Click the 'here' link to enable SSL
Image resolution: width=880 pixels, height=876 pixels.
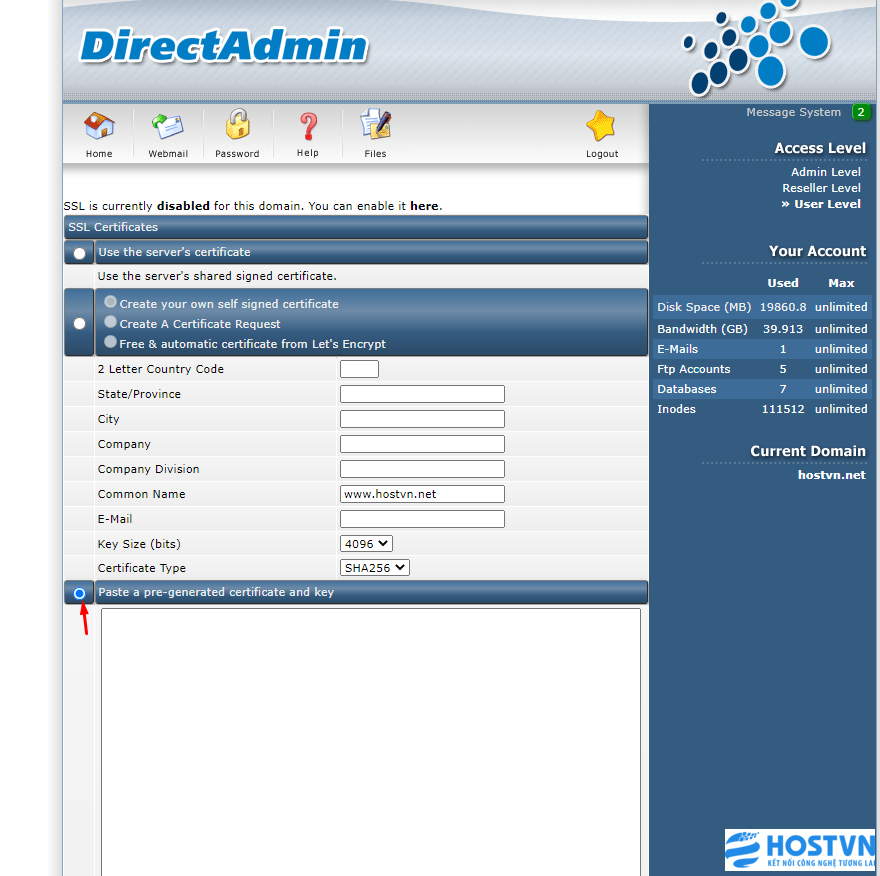click(424, 206)
